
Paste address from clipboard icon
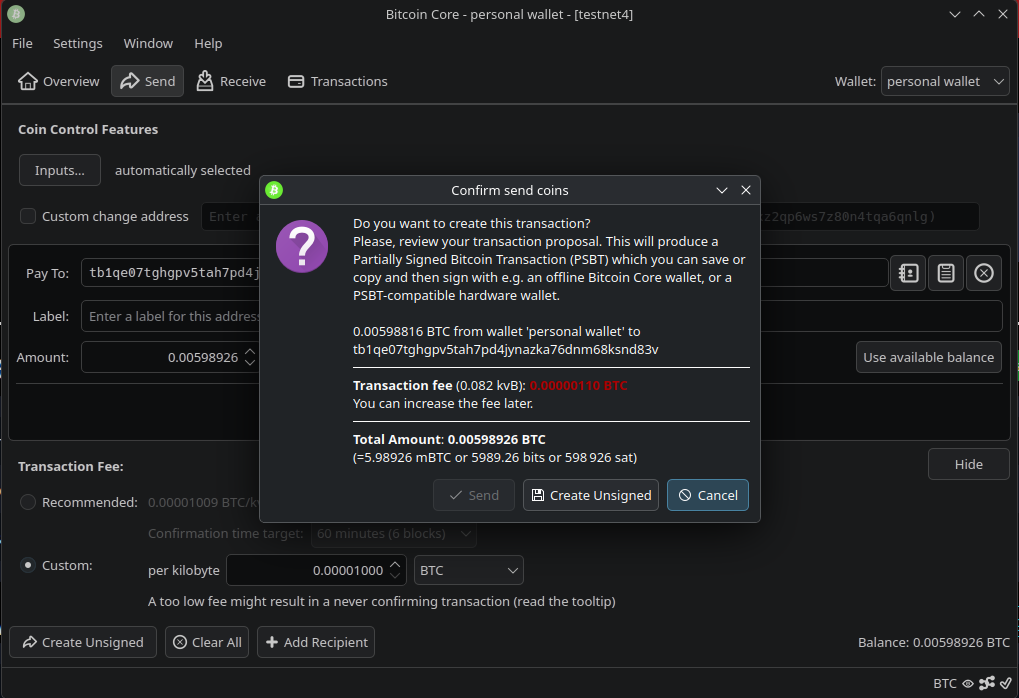tap(946, 273)
